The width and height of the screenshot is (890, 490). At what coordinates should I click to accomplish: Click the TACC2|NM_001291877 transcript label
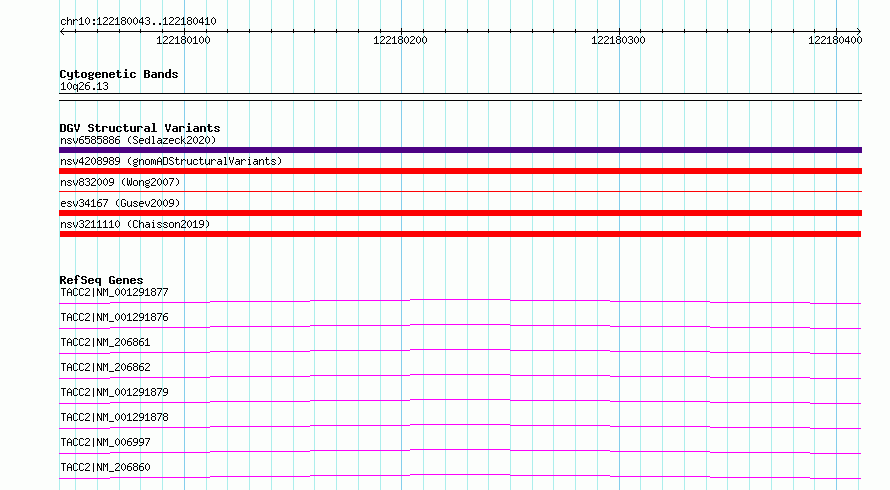click(x=114, y=292)
